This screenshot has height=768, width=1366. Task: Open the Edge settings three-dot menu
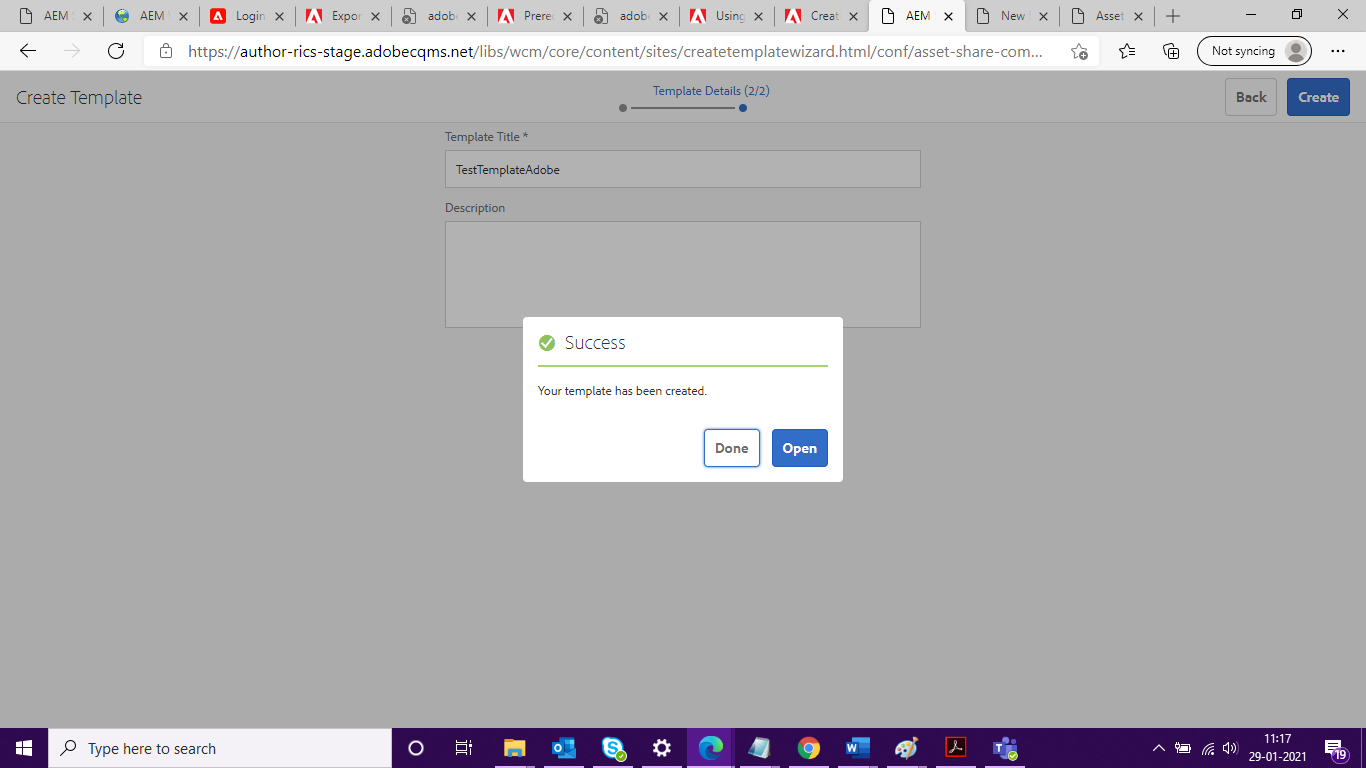click(x=1338, y=50)
